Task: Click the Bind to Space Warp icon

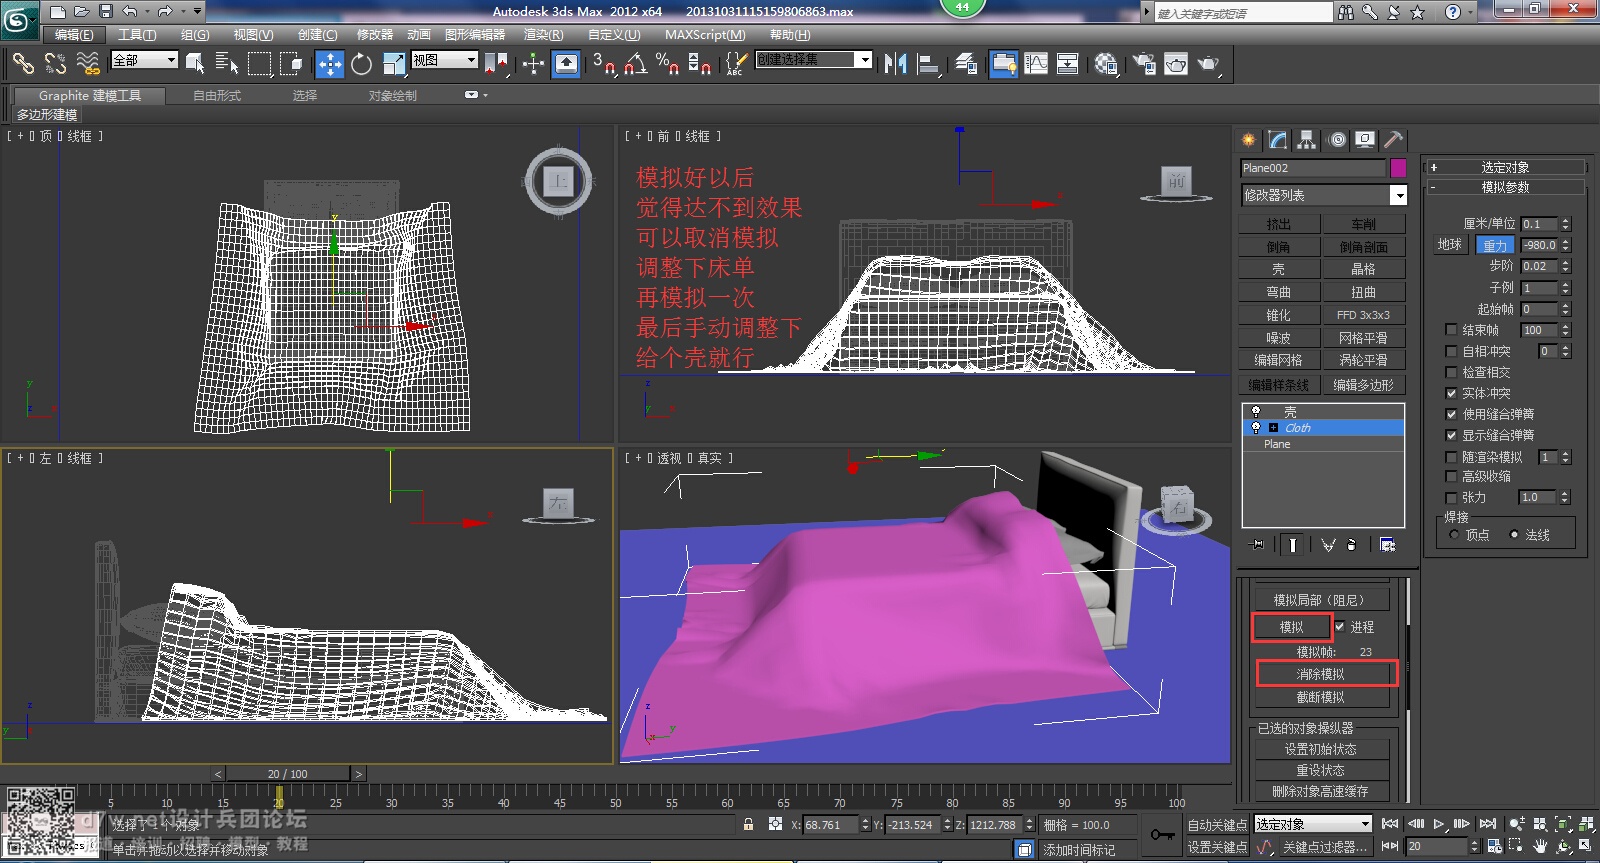Action: click(x=88, y=64)
